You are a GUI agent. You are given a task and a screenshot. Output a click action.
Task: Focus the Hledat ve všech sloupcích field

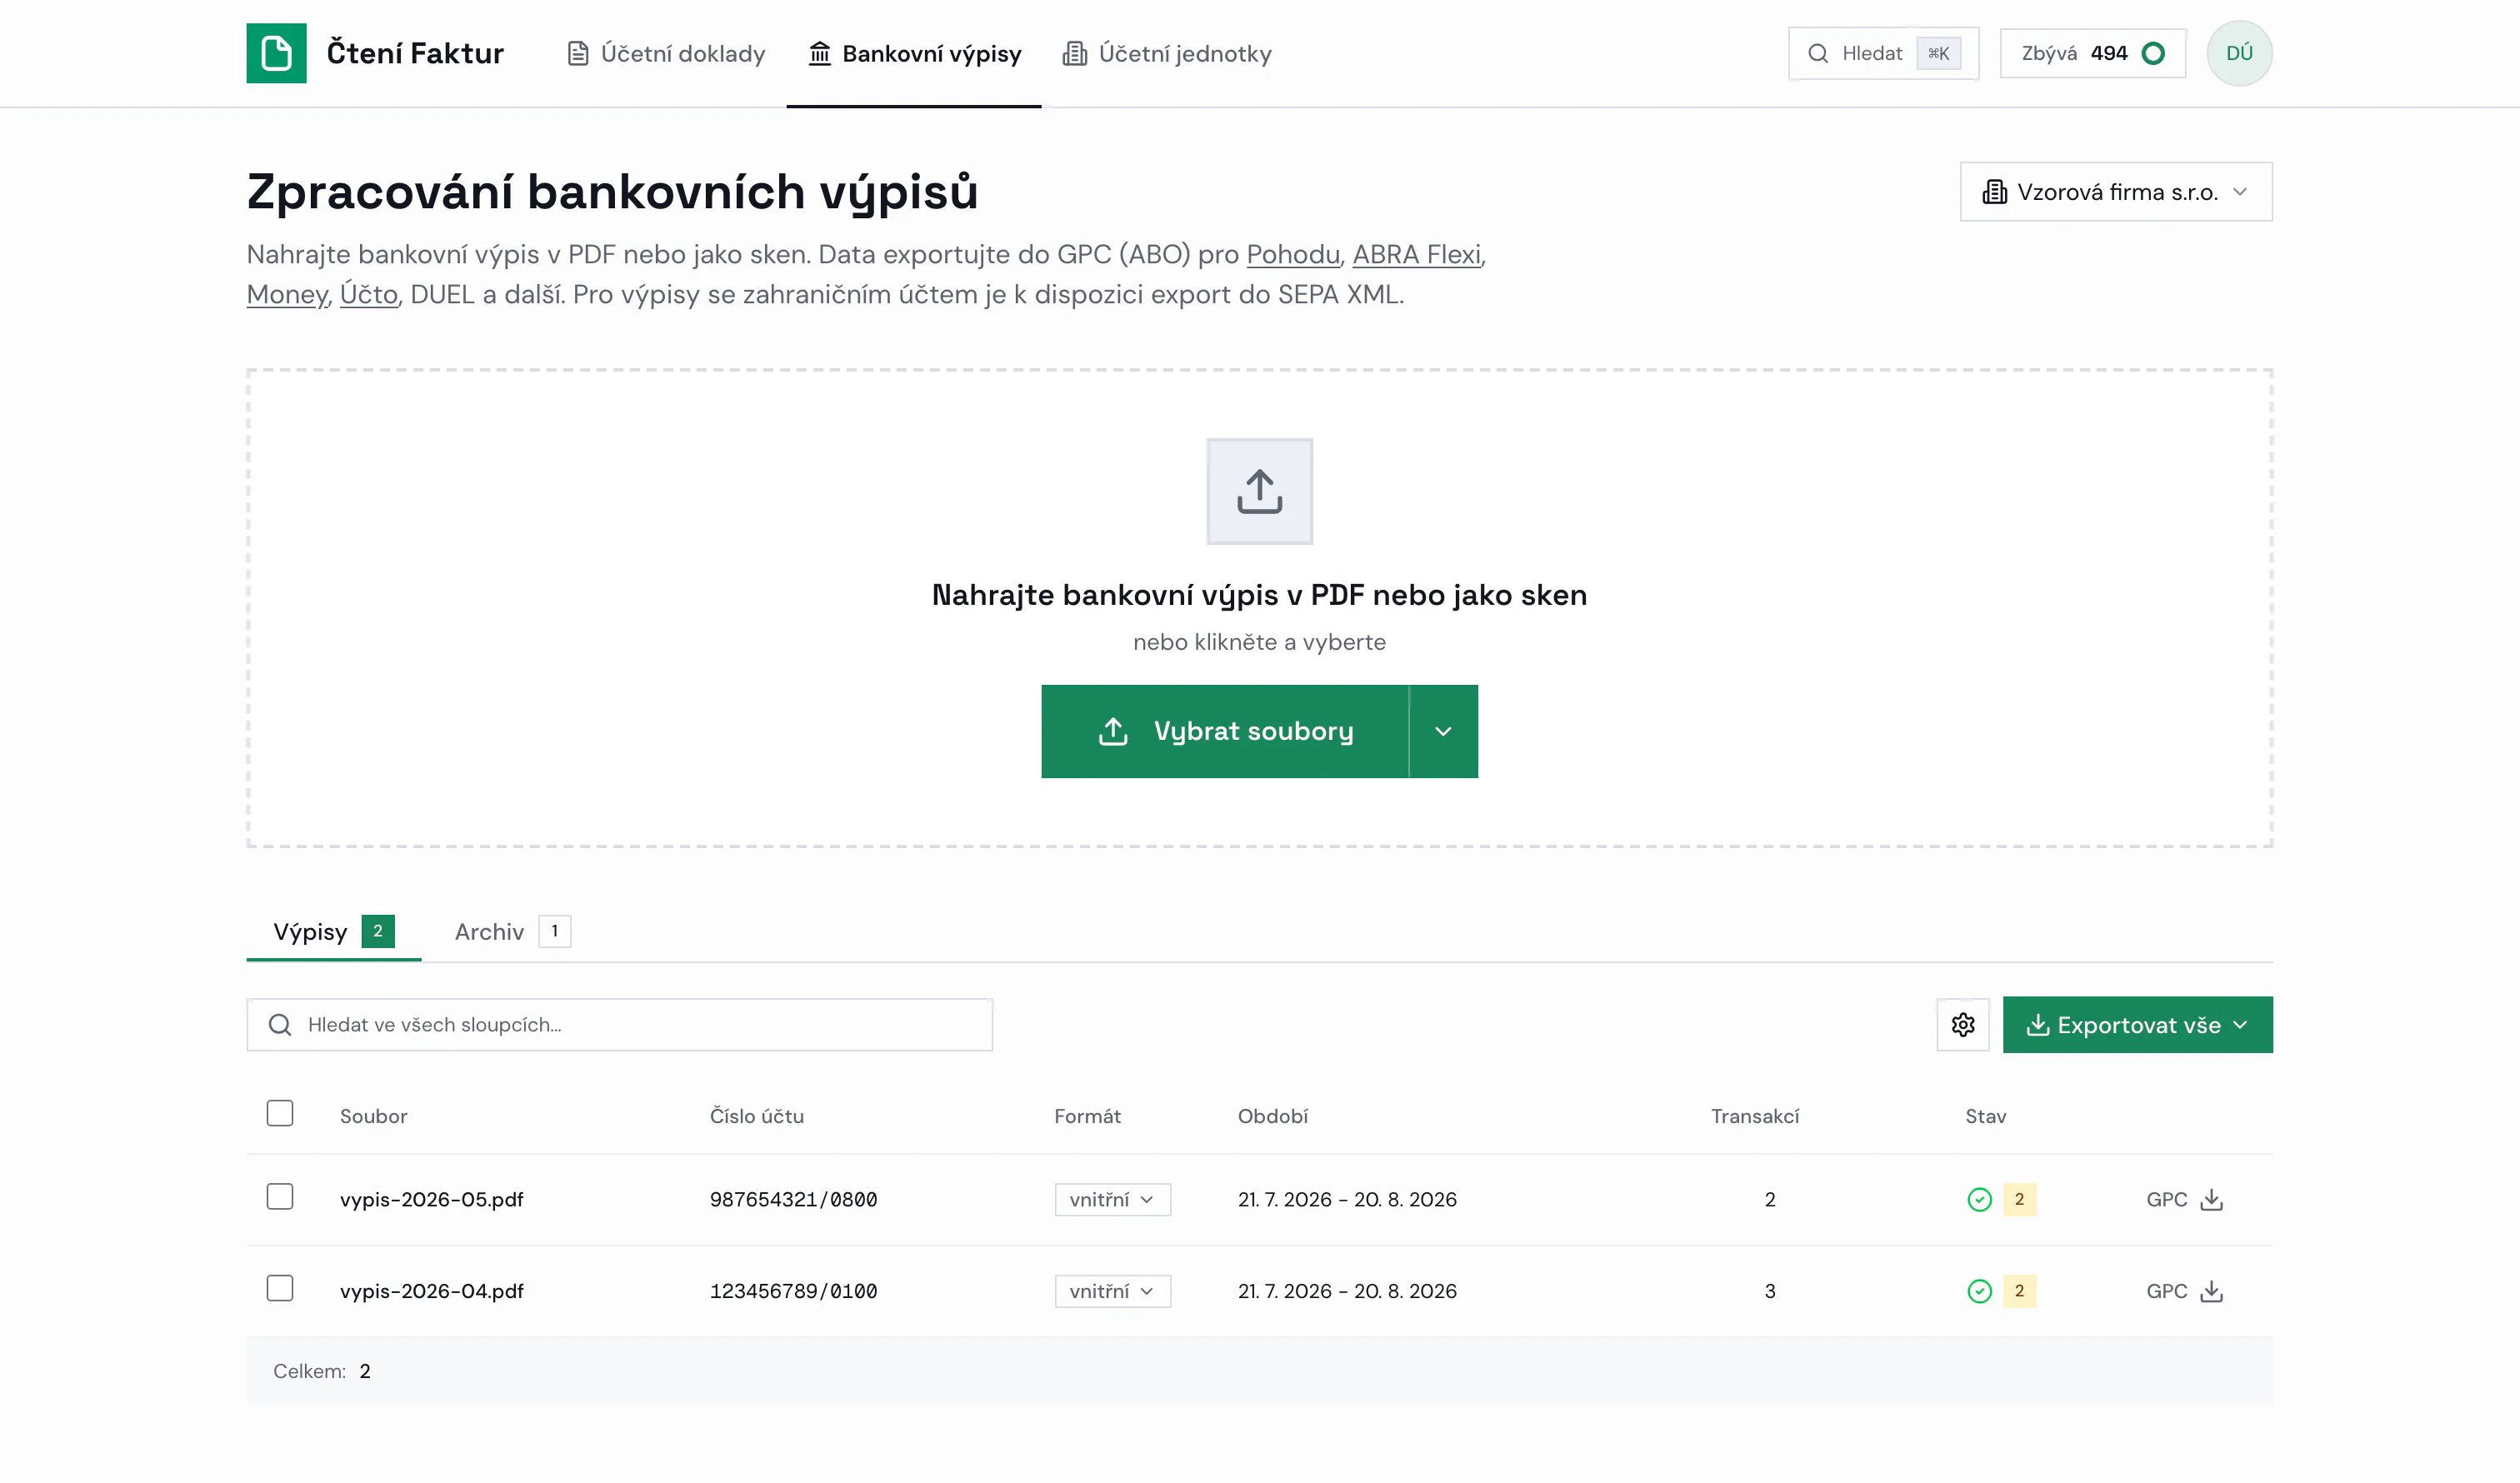click(x=619, y=1024)
